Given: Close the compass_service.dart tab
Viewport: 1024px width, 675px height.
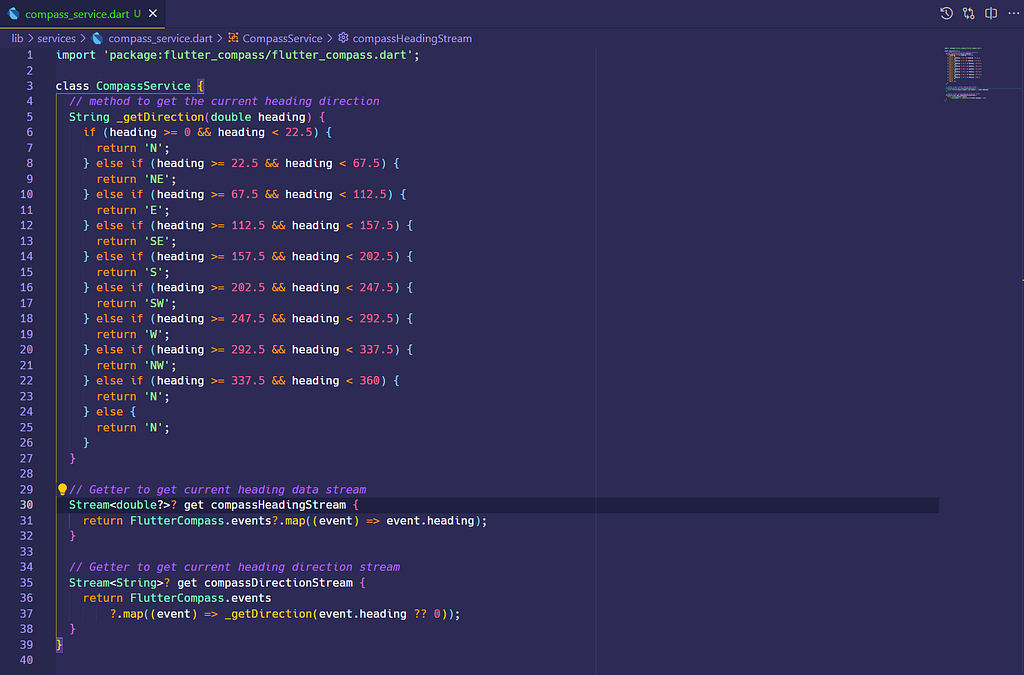Looking at the screenshot, I should tap(153, 14).
